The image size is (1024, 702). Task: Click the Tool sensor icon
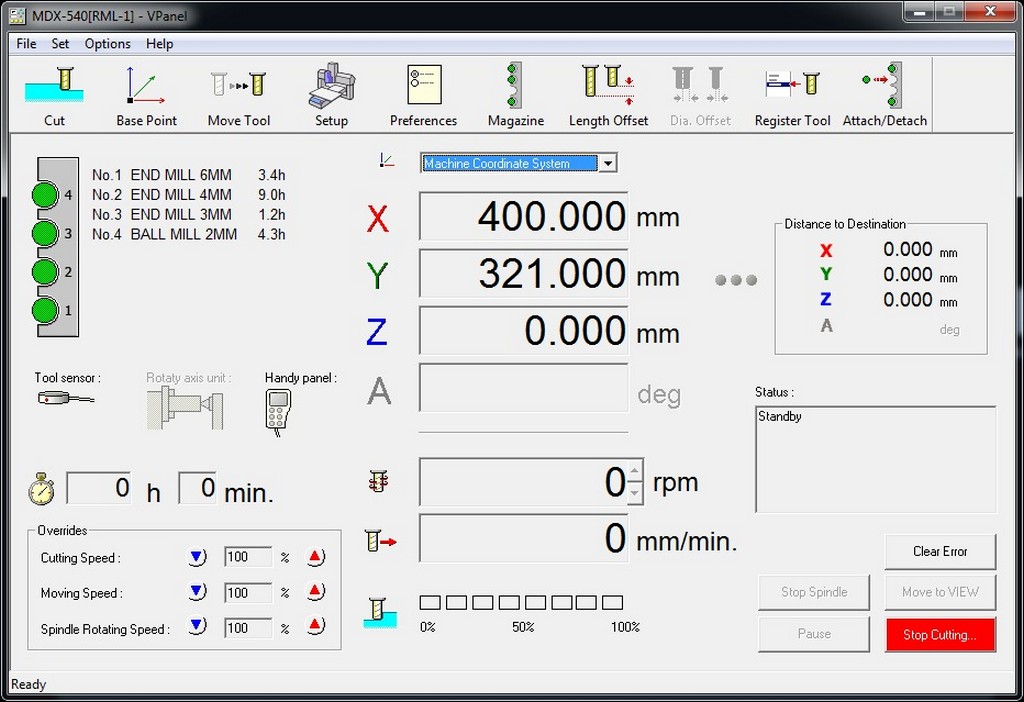[x=65, y=398]
